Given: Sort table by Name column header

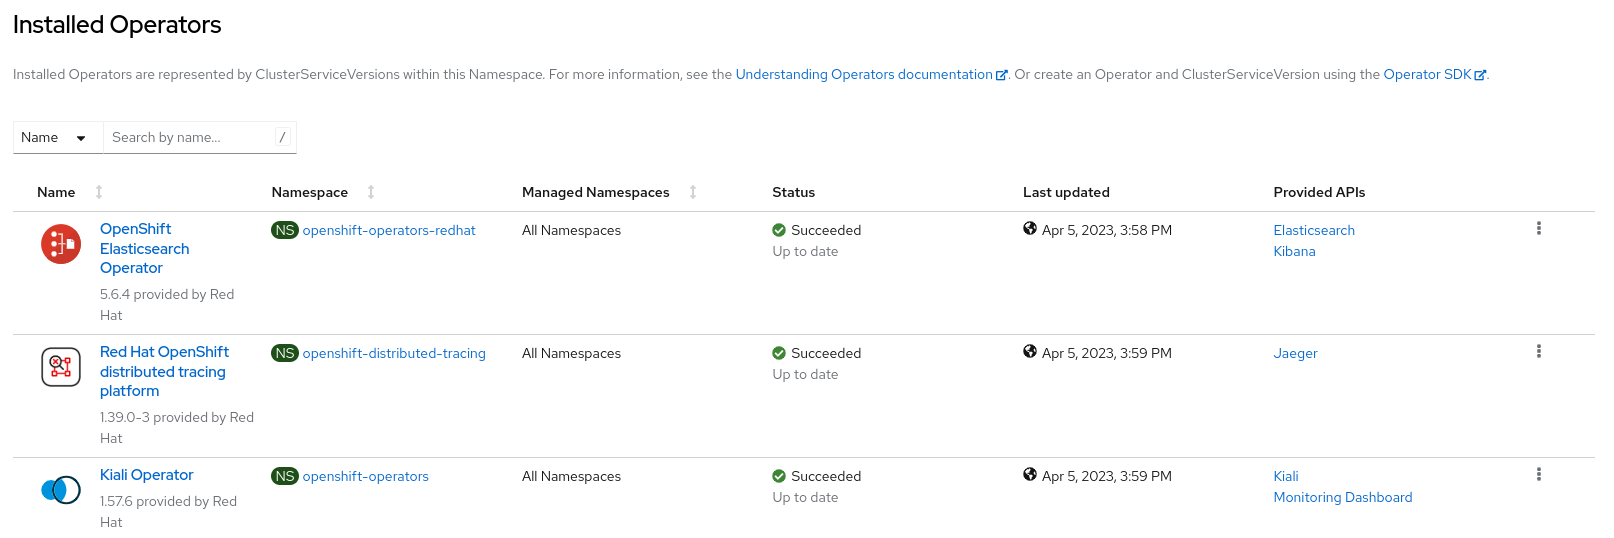Looking at the screenshot, I should [56, 192].
